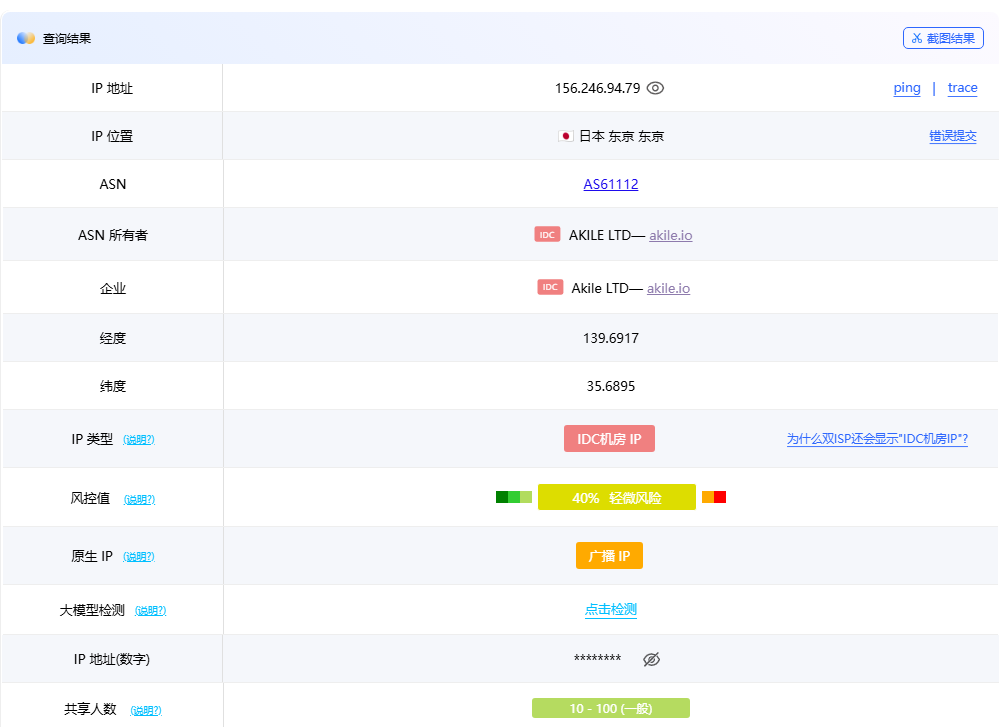Click the eye icon beside IP address
Image resolution: width=1000 pixels, height=727 pixels.
click(x=655, y=88)
